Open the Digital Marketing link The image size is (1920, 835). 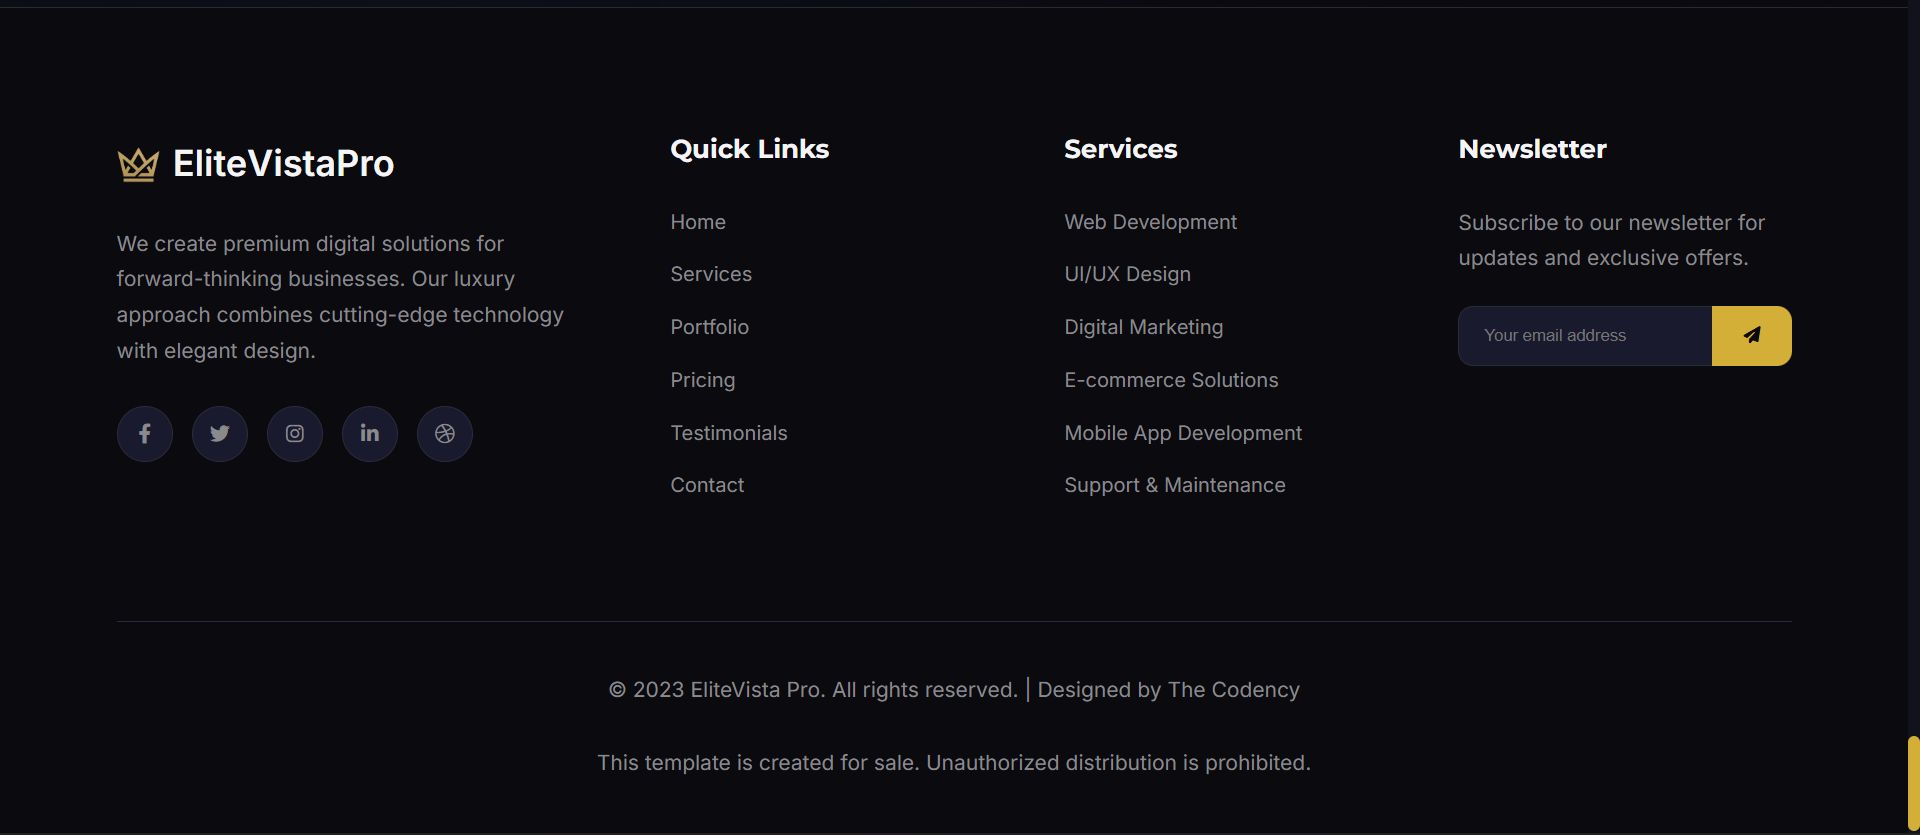tap(1143, 327)
